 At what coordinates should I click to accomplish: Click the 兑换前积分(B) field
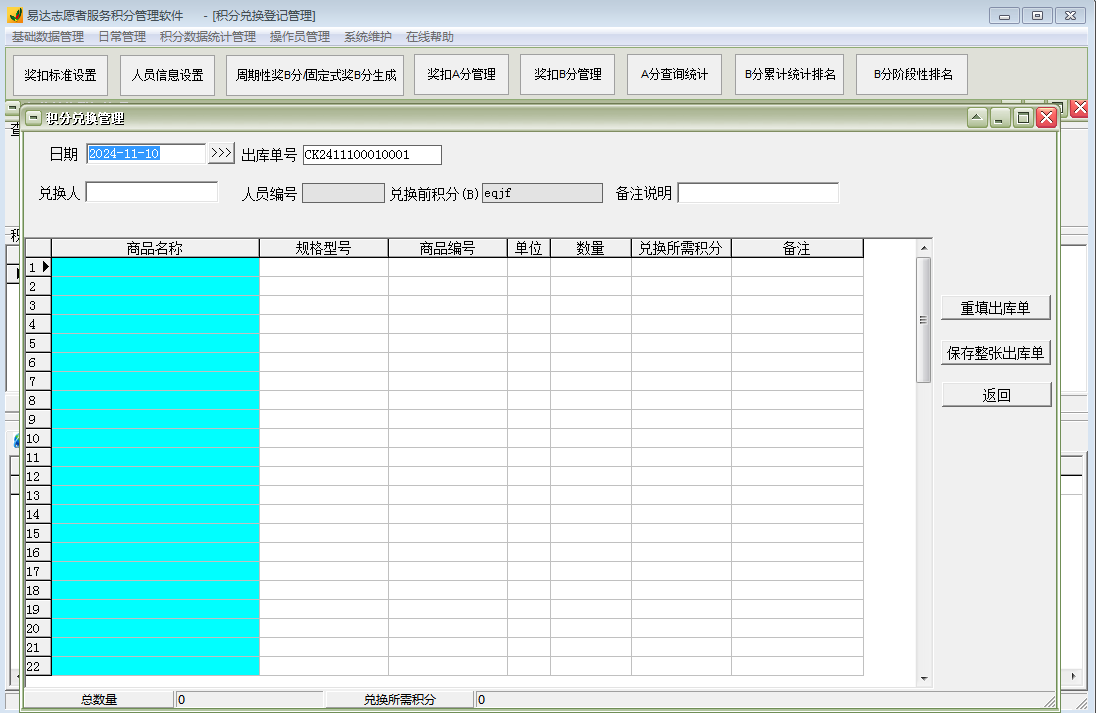tap(542, 193)
